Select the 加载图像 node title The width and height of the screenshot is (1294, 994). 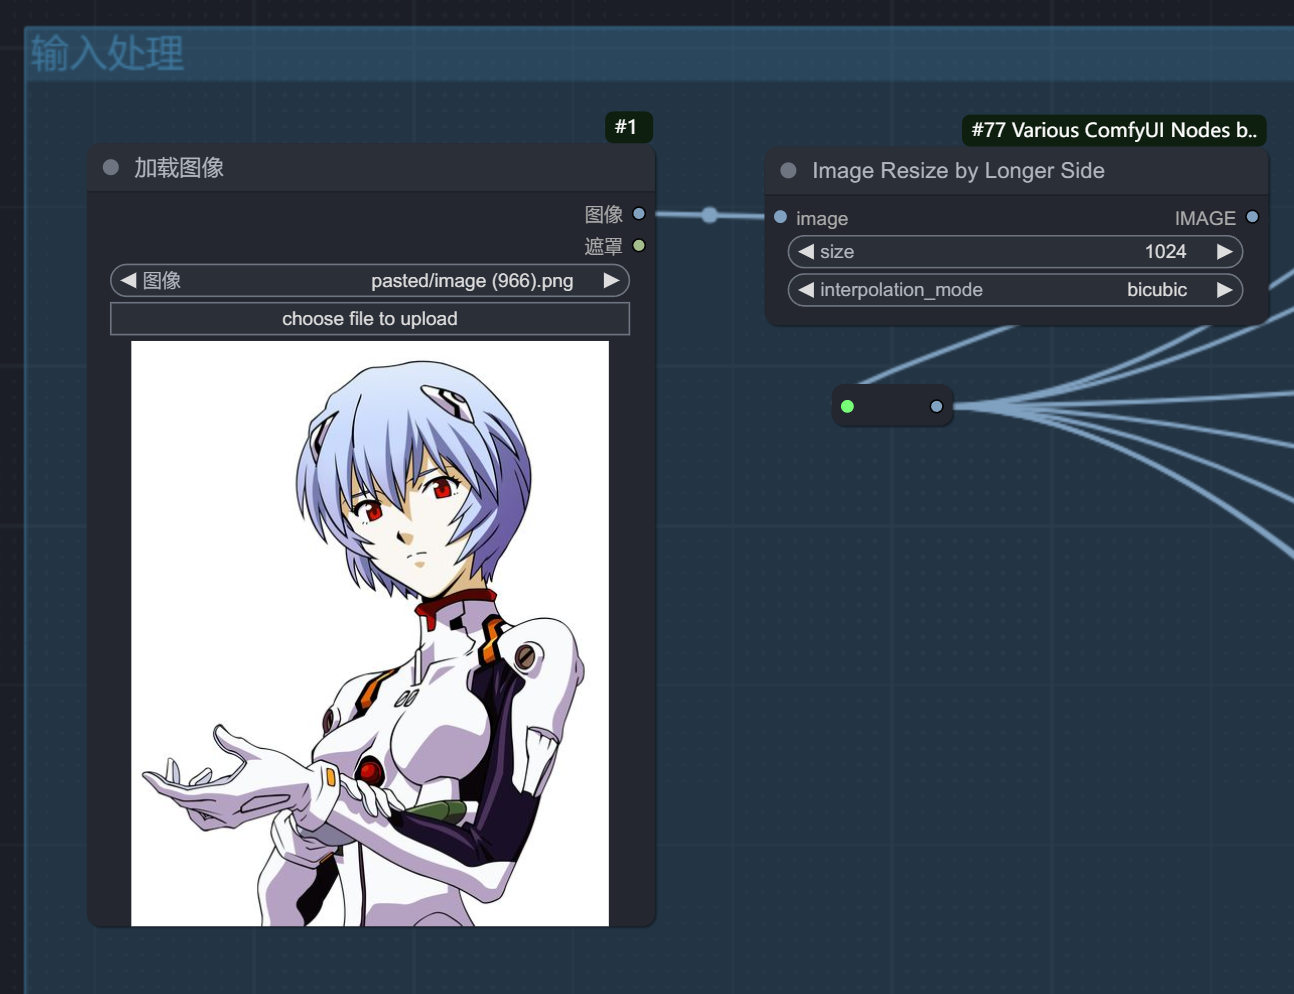pos(179,168)
